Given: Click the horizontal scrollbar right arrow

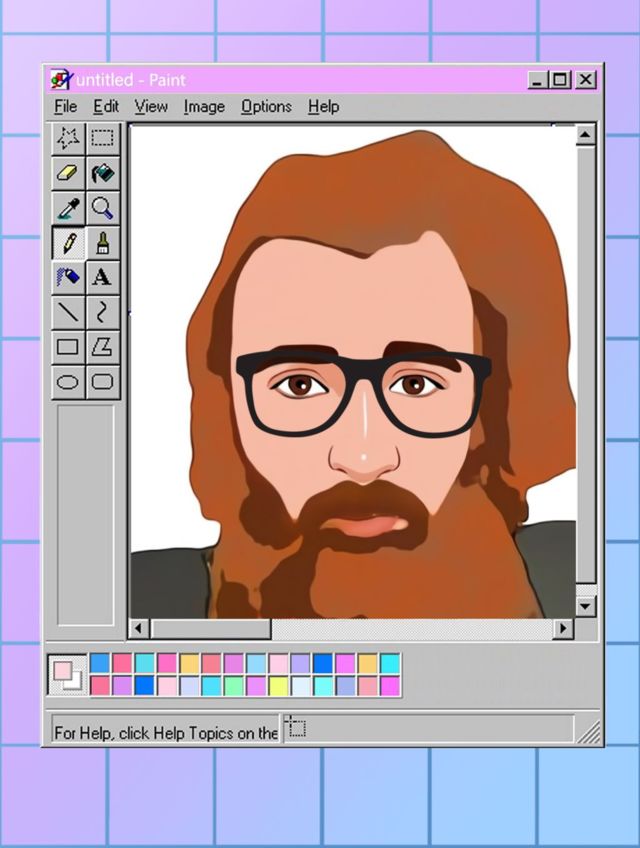Looking at the screenshot, I should 563,629.
